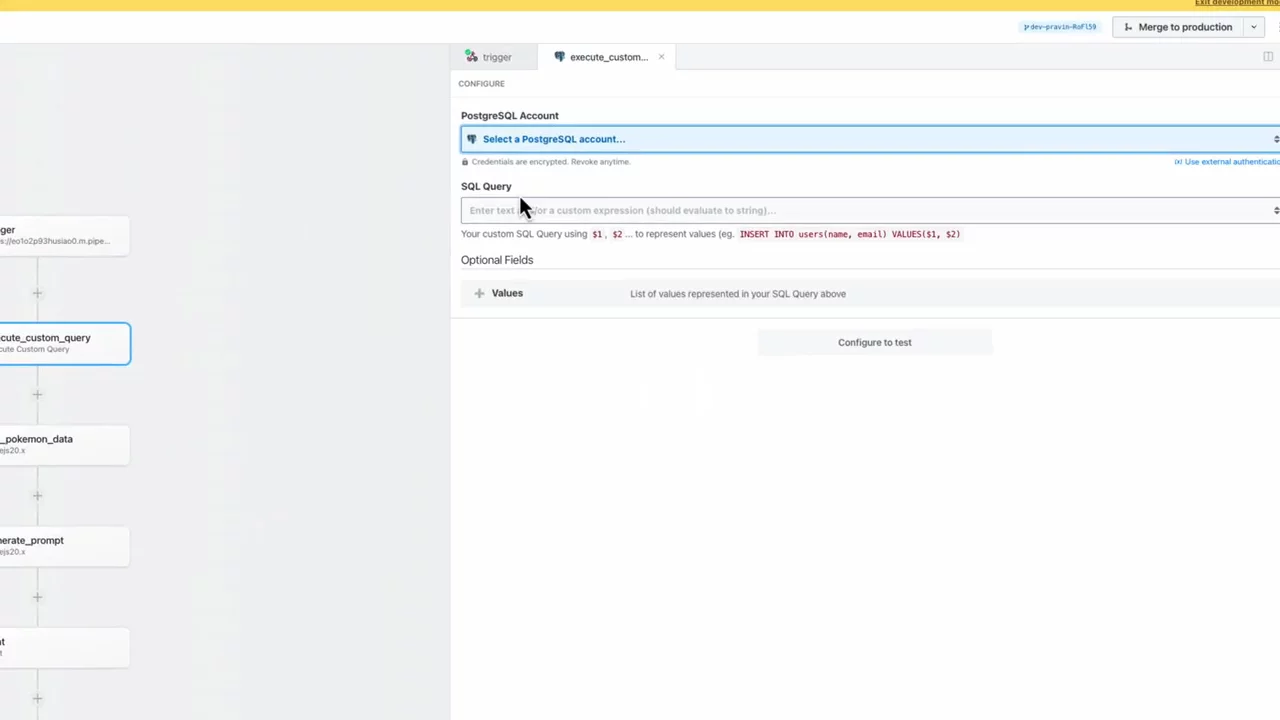Click Exit development mode link

click(1236, 3)
